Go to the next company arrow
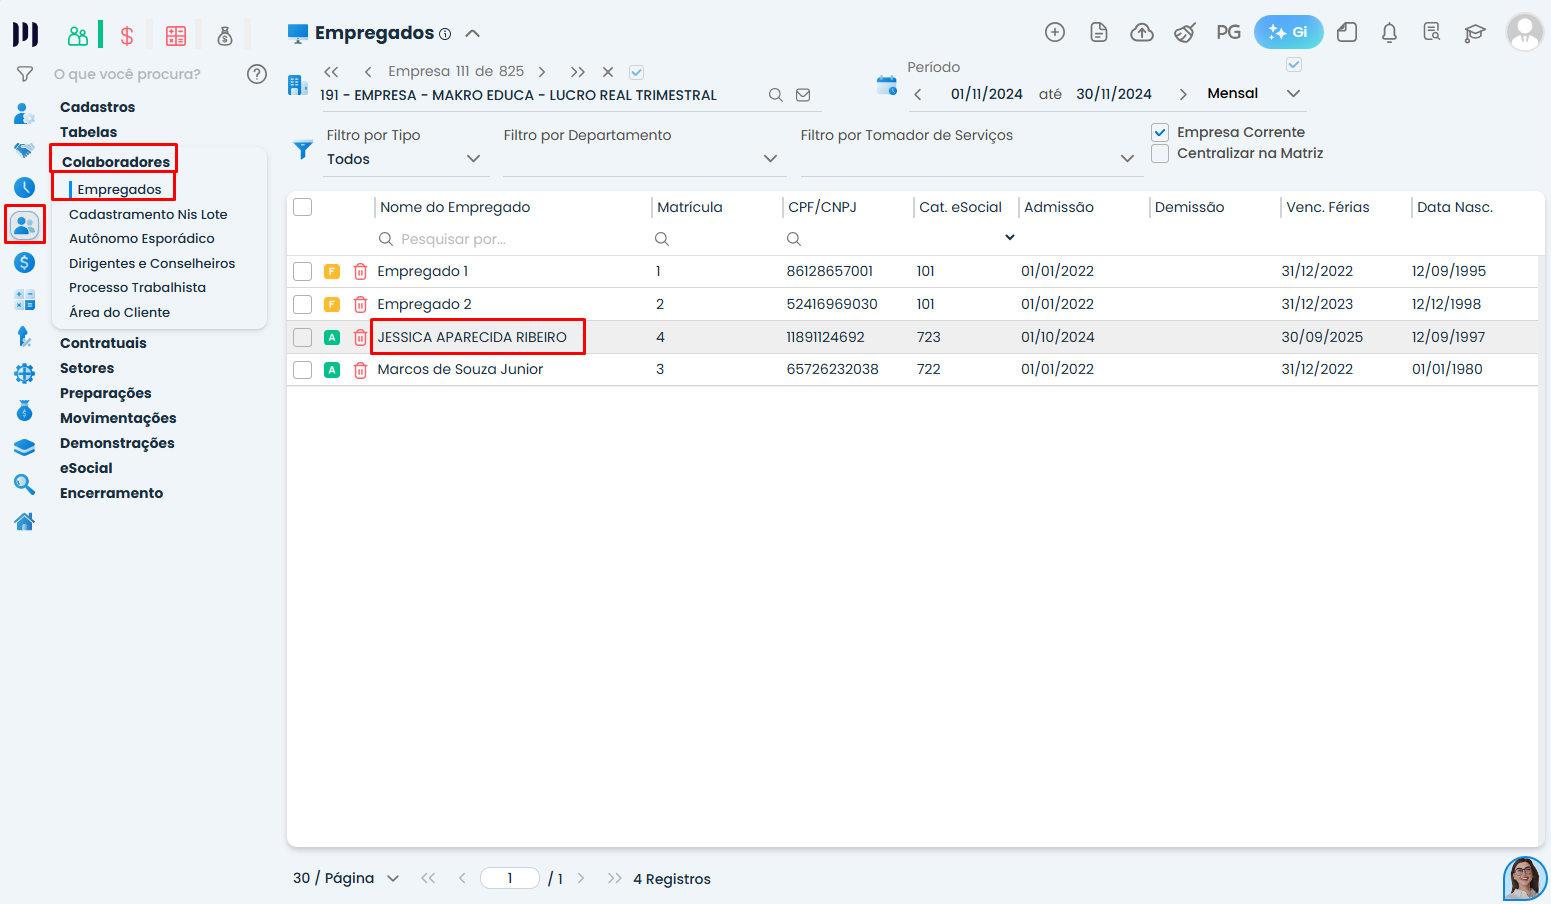The height and width of the screenshot is (904, 1551). [542, 72]
